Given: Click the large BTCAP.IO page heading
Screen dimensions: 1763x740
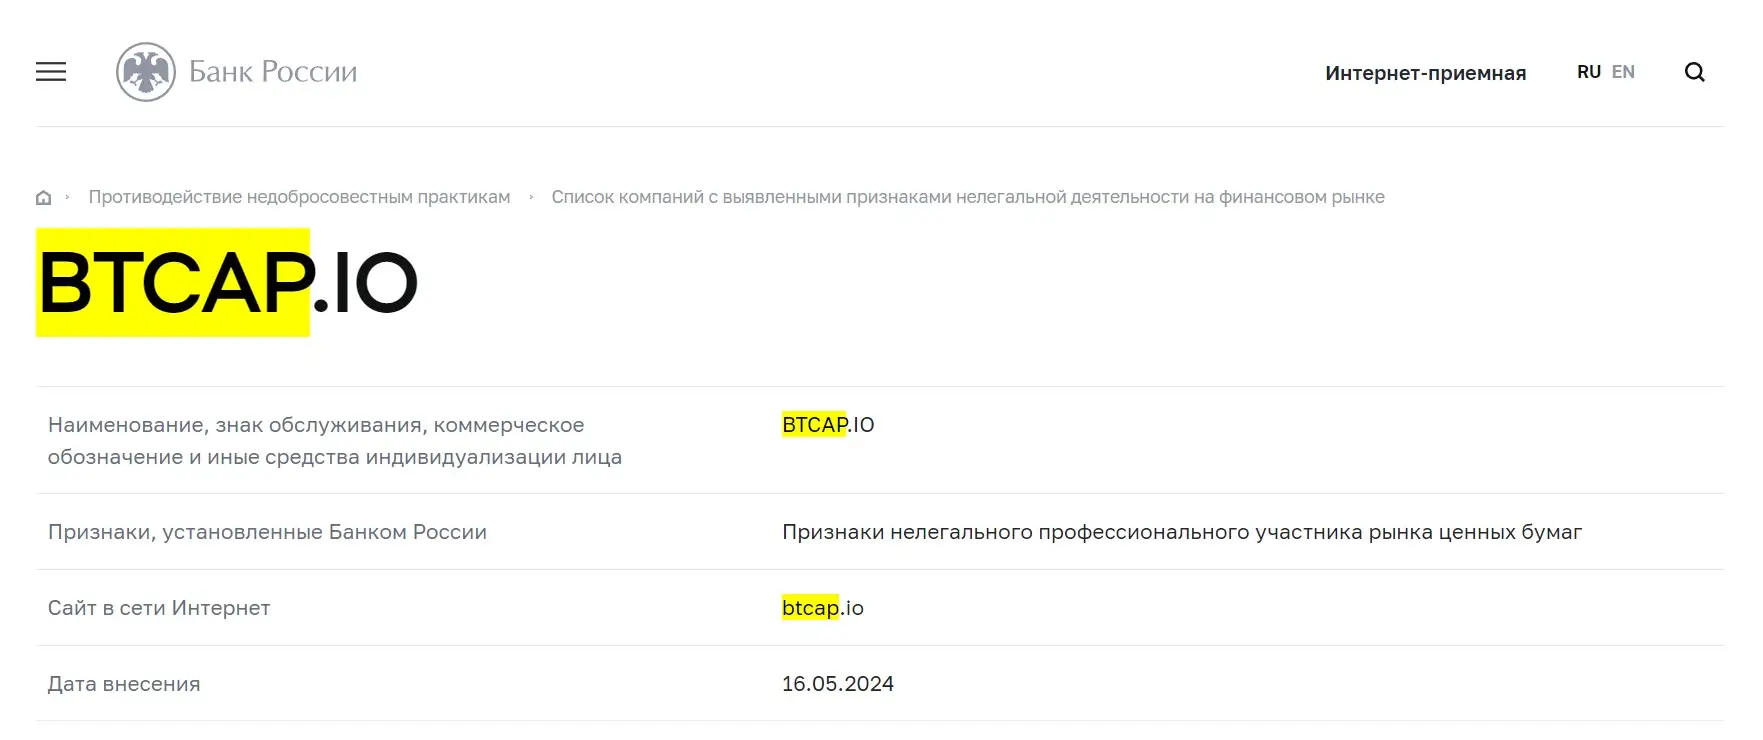Looking at the screenshot, I should pos(228,283).
